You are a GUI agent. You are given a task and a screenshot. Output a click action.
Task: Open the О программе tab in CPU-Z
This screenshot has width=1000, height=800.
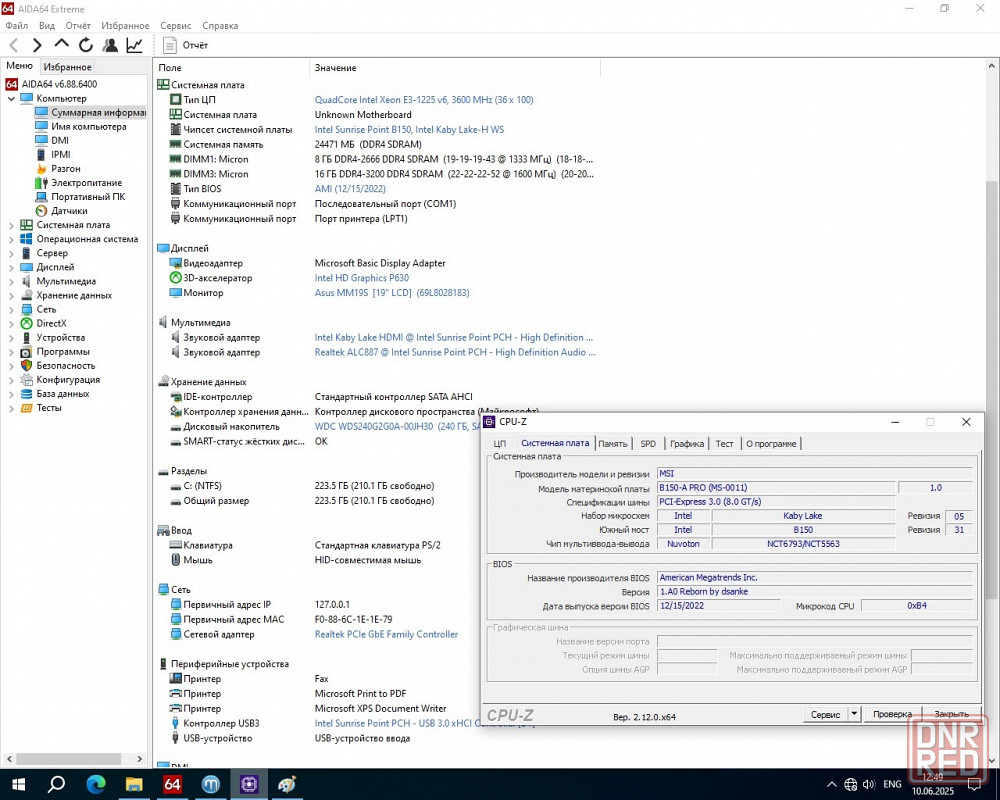(771, 443)
